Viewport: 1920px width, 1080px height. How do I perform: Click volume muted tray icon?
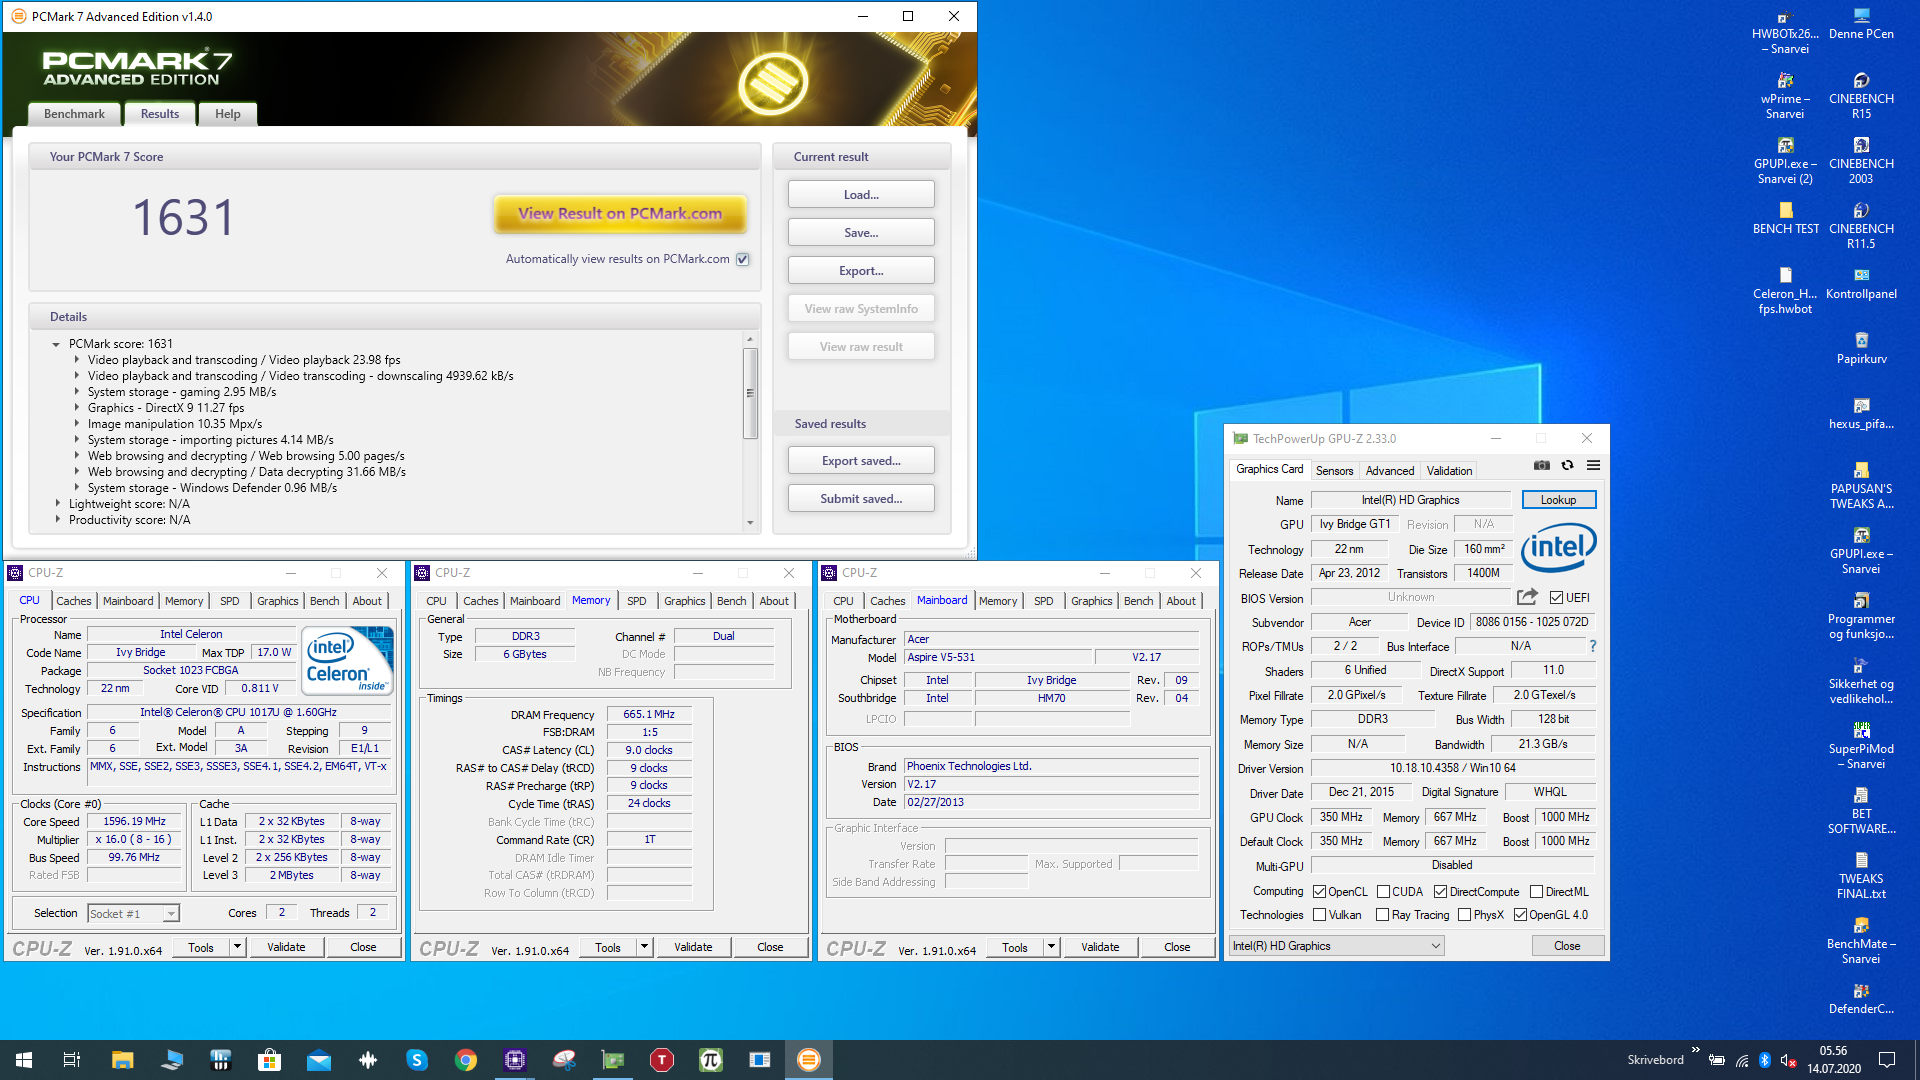coord(1789,1060)
